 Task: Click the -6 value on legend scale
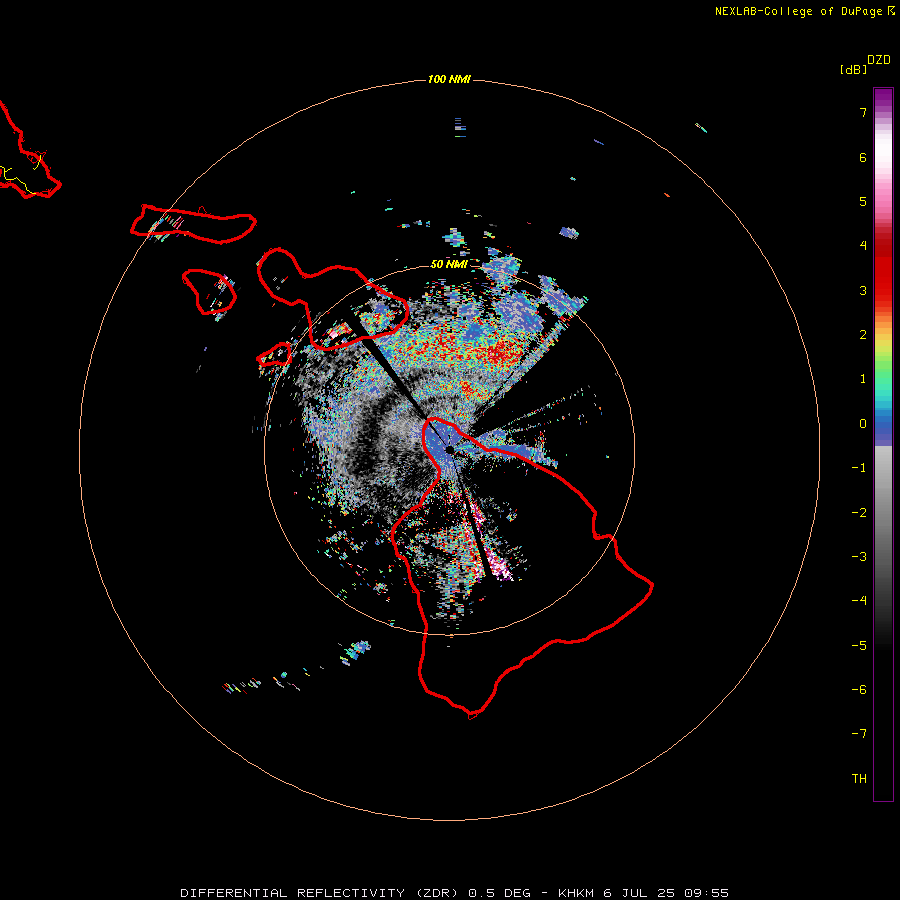[x=859, y=690]
